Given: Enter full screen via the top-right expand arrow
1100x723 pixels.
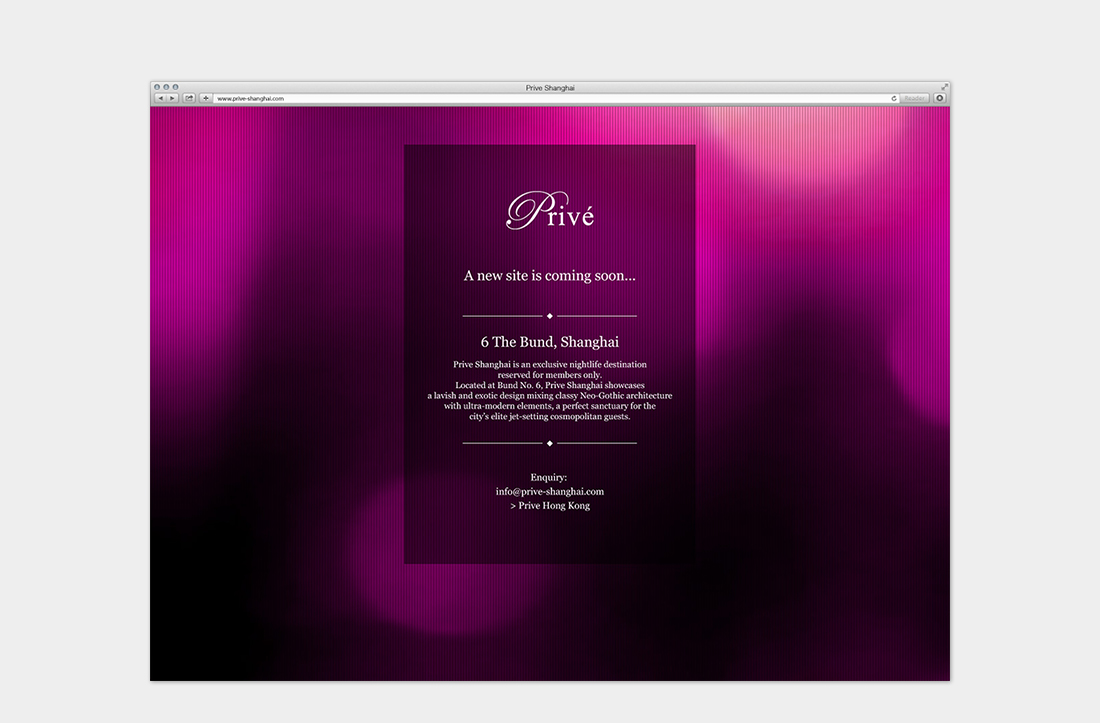Looking at the screenshot, I should [944, 87].
